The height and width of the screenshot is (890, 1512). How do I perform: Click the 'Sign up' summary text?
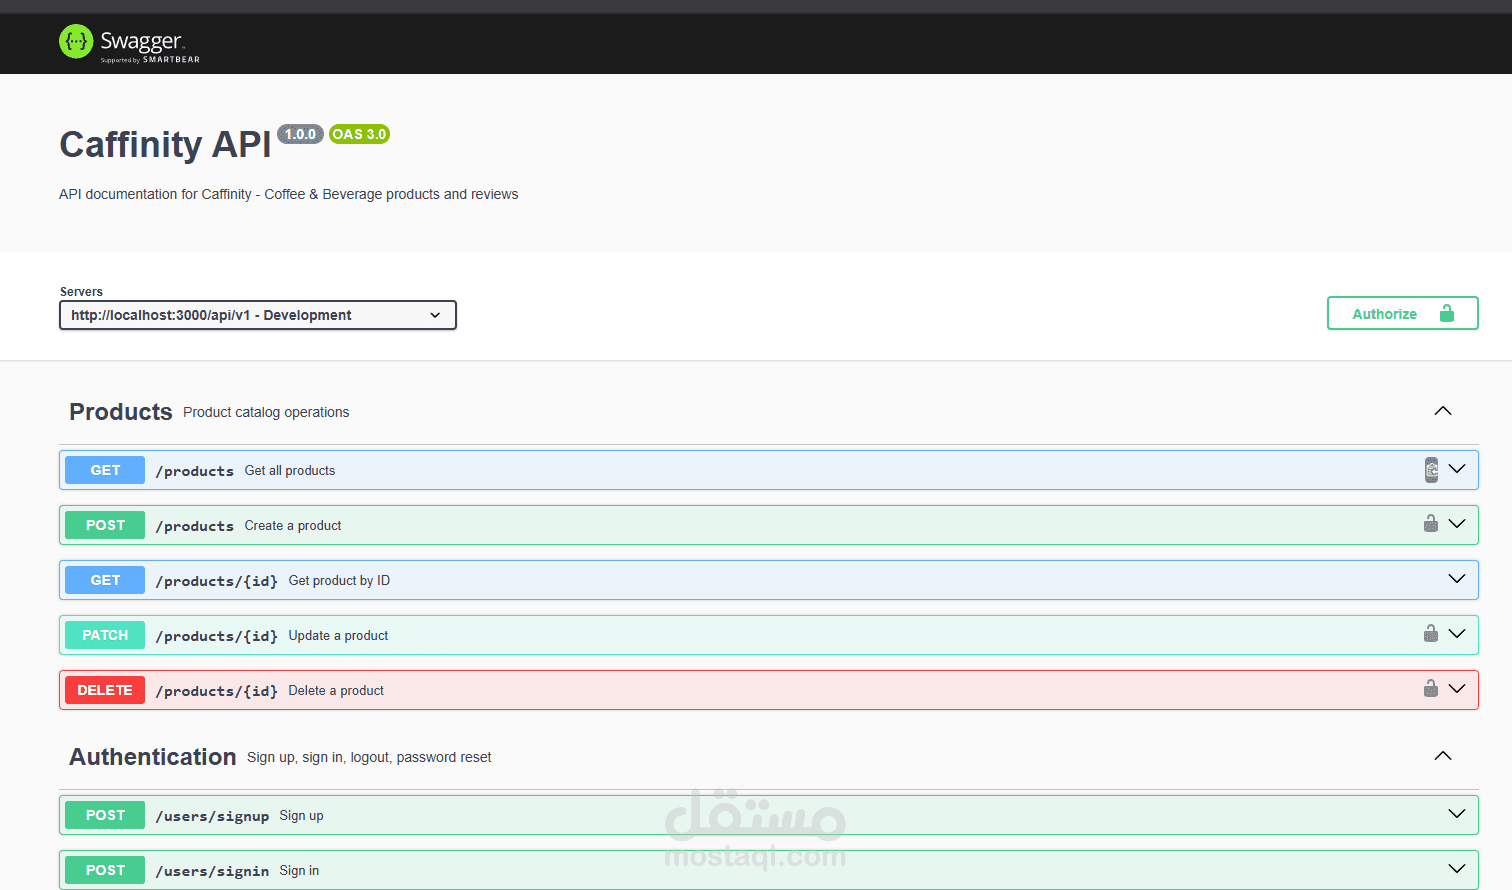pyautogui.click(x=301, y=815)
